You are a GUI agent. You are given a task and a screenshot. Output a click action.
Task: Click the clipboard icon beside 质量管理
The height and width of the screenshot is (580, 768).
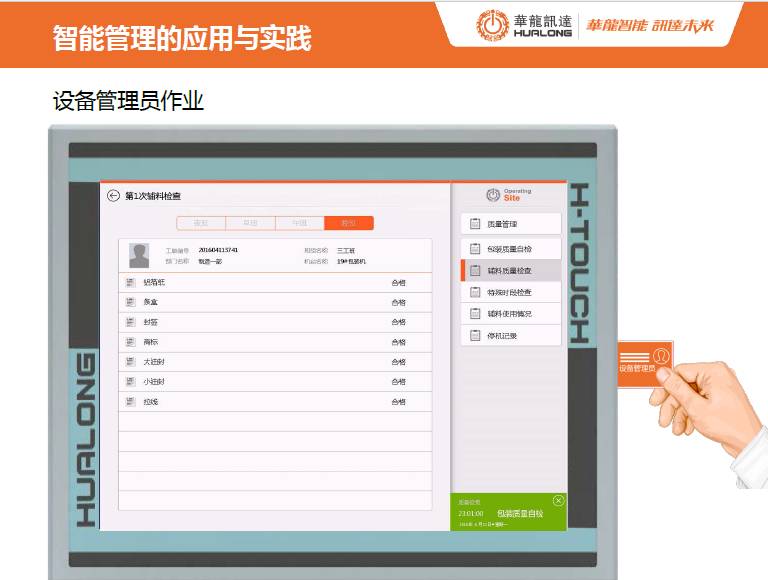[x=475, y=224]
